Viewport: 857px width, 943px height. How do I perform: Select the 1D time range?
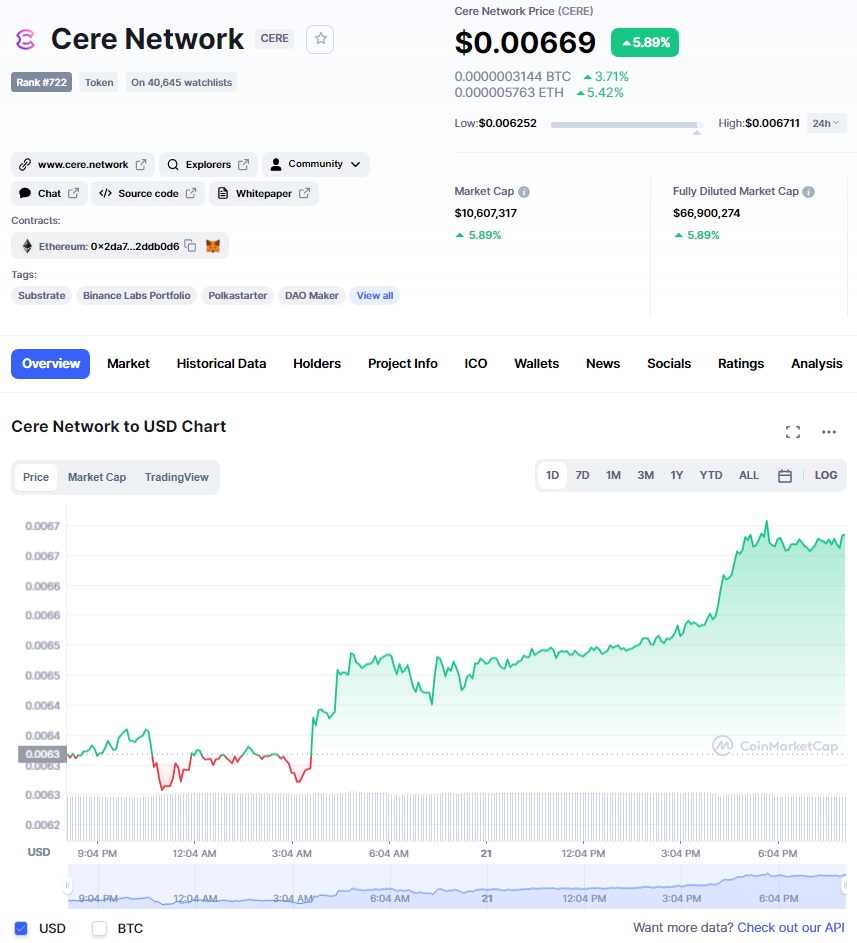click(552, 475)
